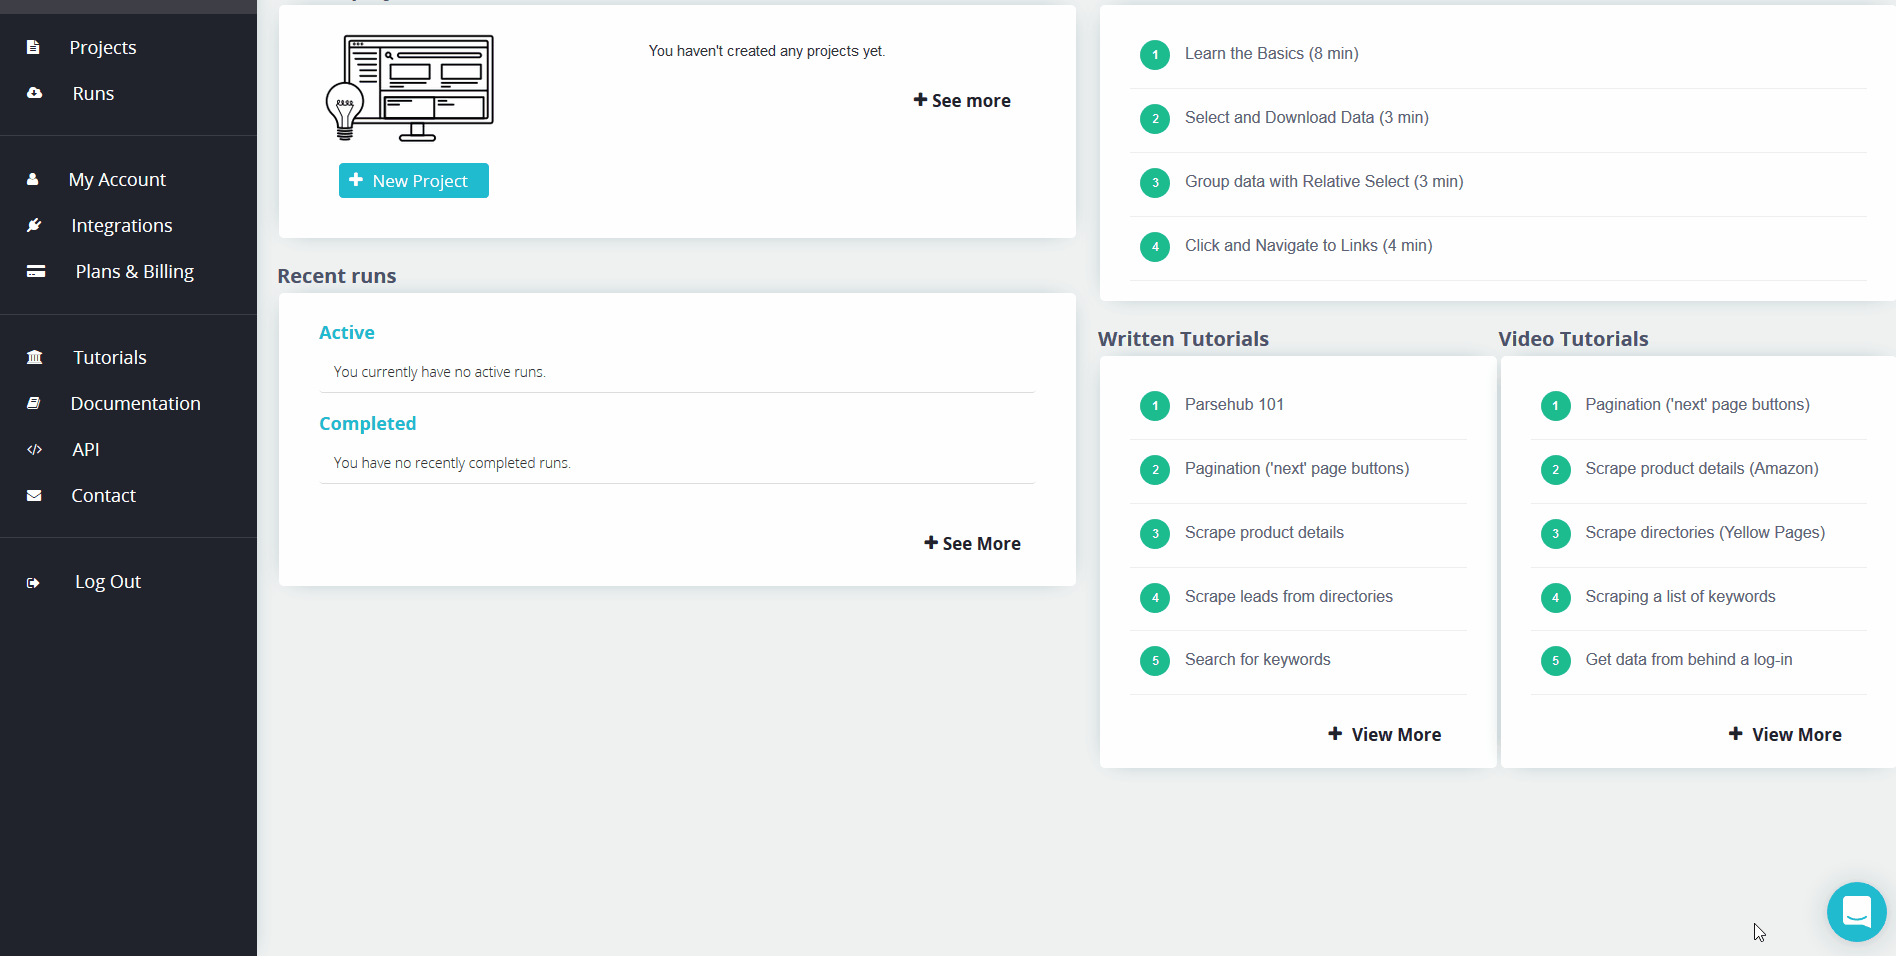
Task: Click the Contact envelope icon
Action: pyautogui.click(x=34, y=495)
